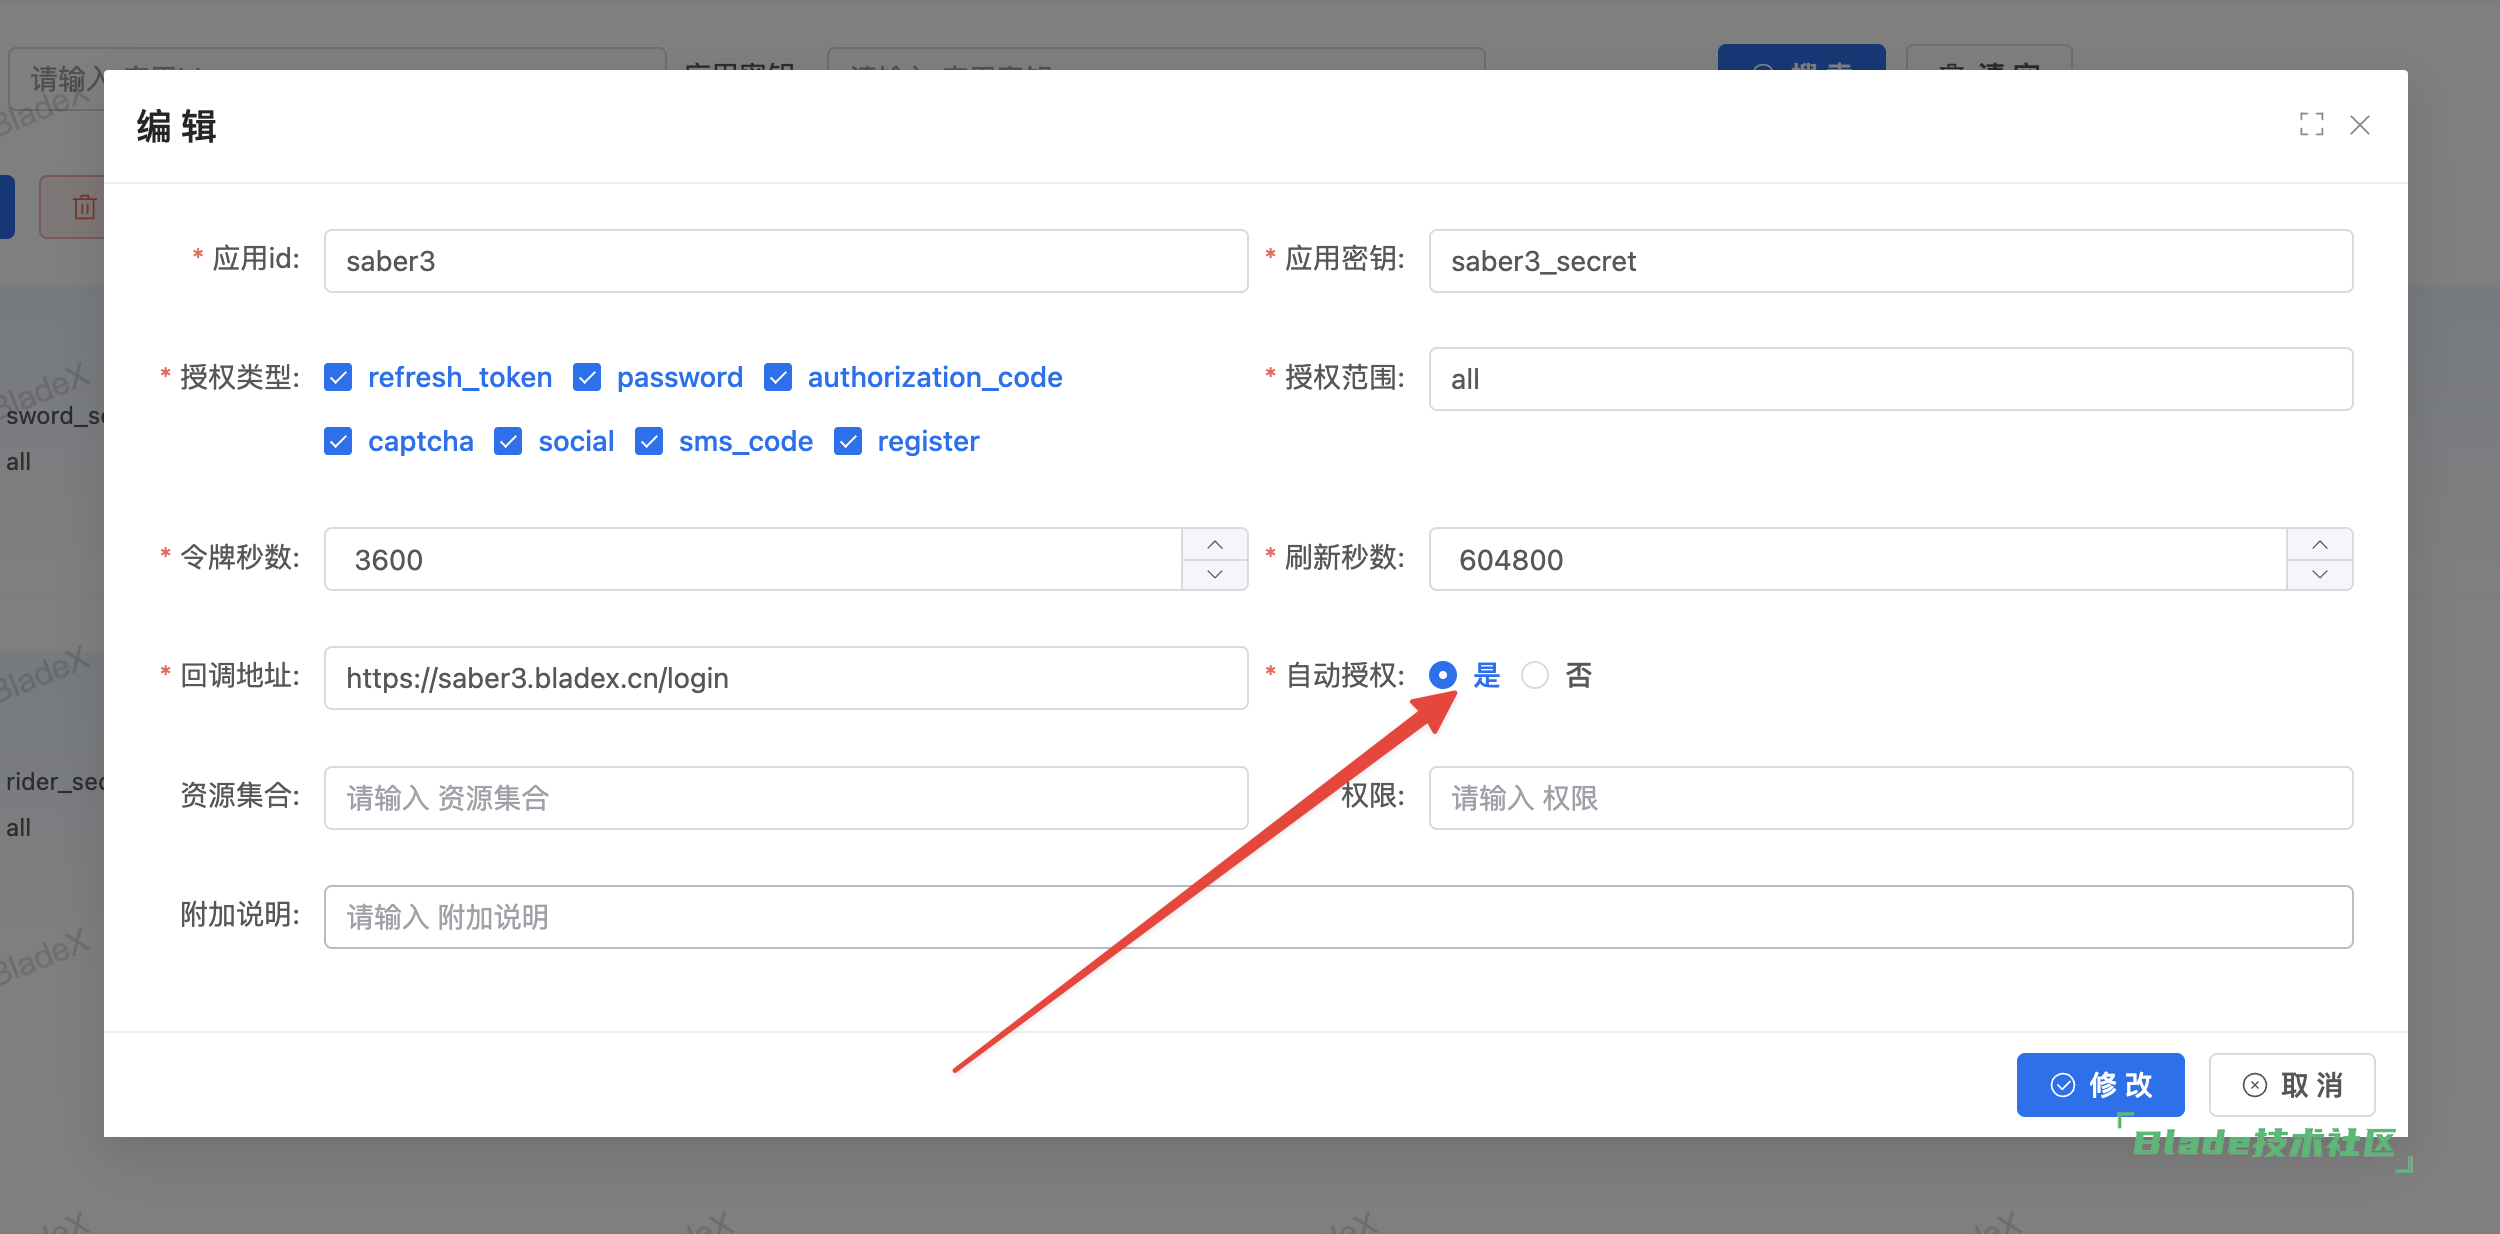Toggle fullscreen icon in dialog header
The image size is (2500, 1234).
(x=2311, y=125)
